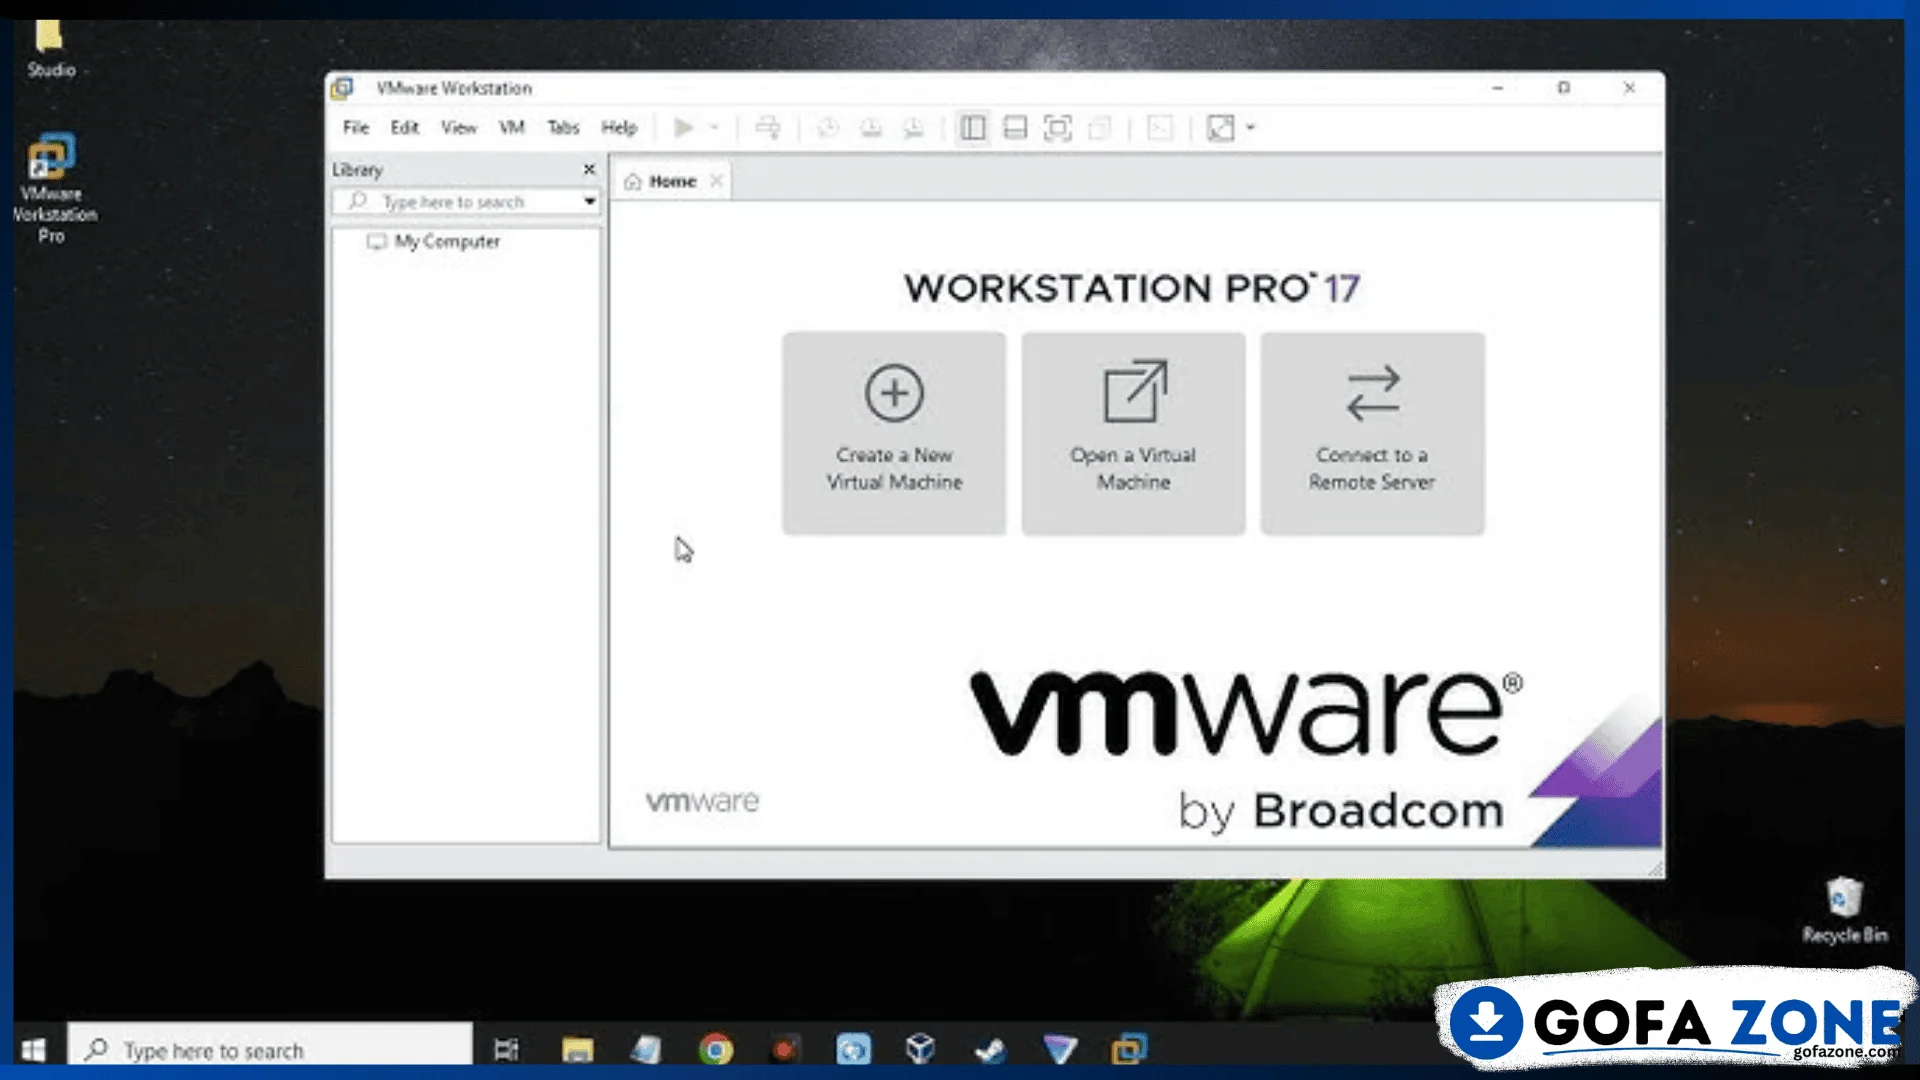Maximize the VMware Workstation window
This screenshot has width=1920, height=1080.
click(x=1564, y=88)
